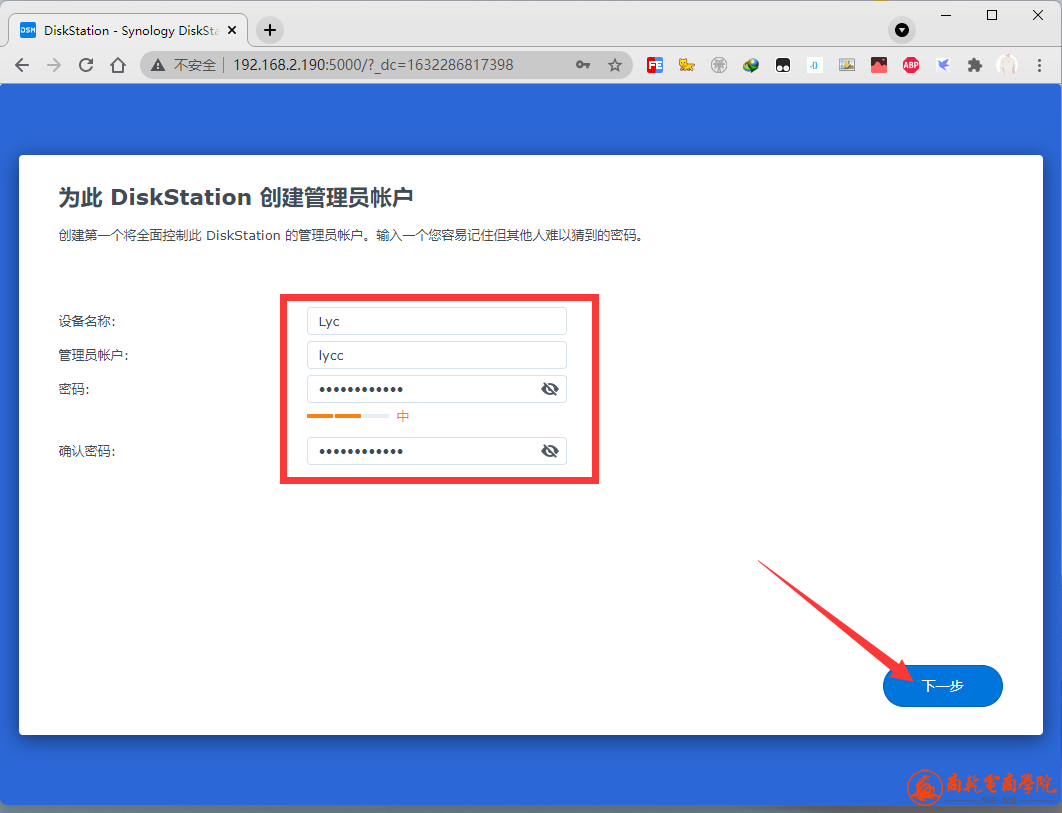Click the password strength meter bar

click(347, 416)
